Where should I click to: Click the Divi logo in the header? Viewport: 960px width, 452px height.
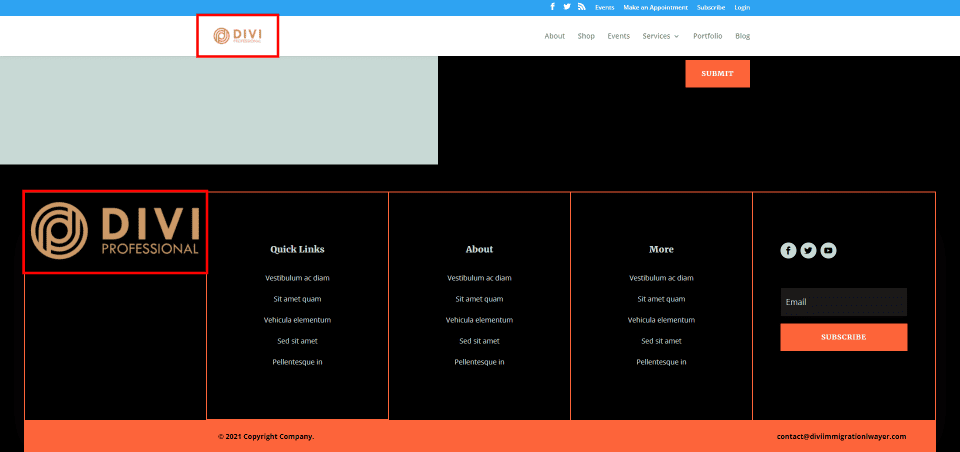(x=237, y=36)
